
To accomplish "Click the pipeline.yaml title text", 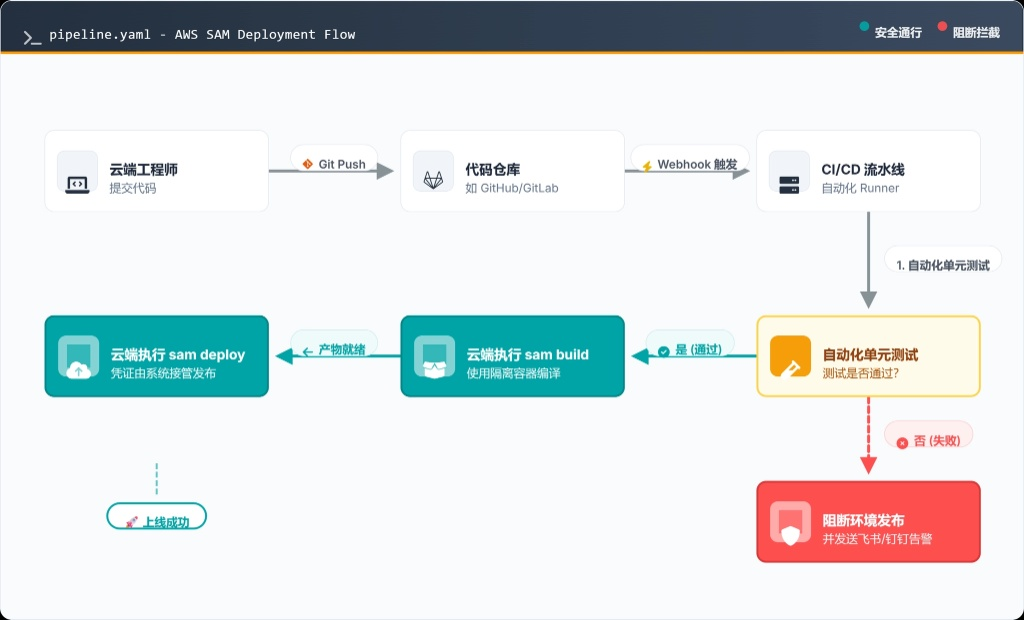I will pos(202,35).
